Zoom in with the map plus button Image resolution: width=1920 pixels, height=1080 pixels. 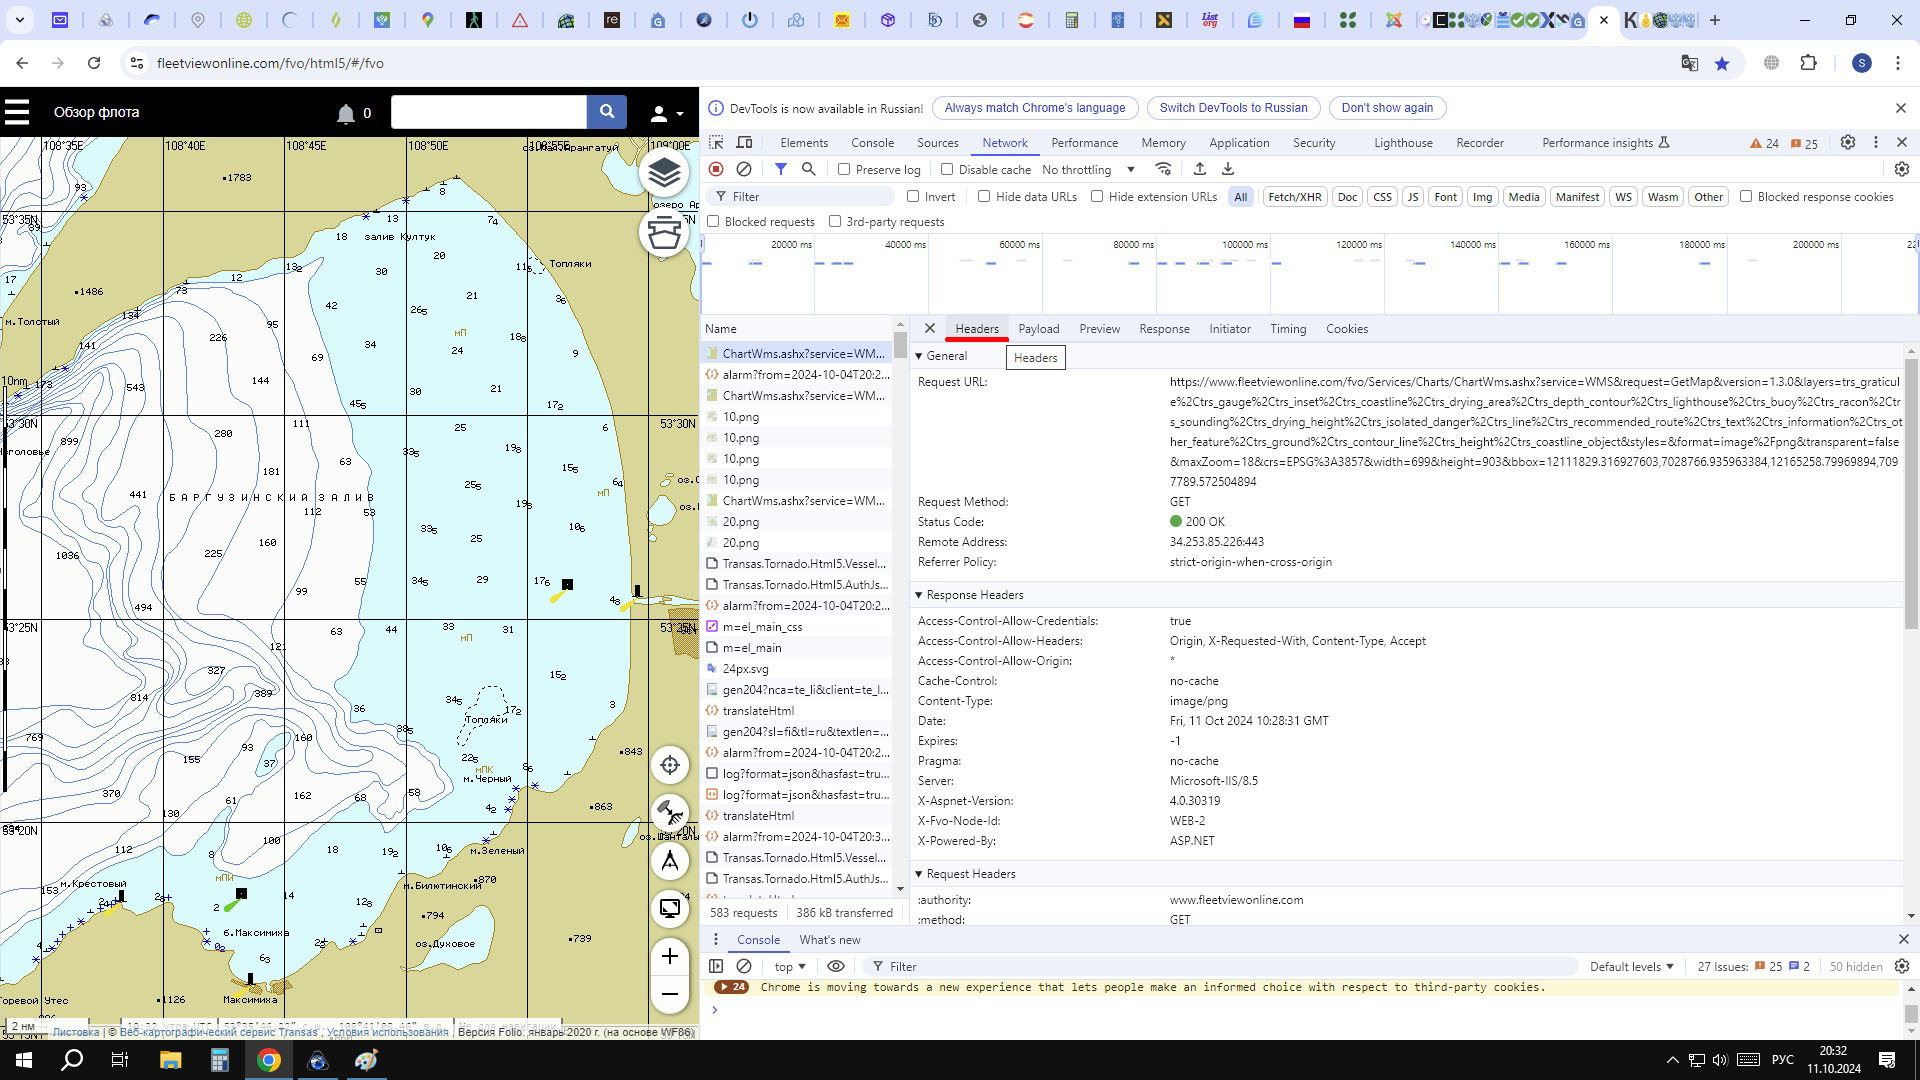coord(670,956)
